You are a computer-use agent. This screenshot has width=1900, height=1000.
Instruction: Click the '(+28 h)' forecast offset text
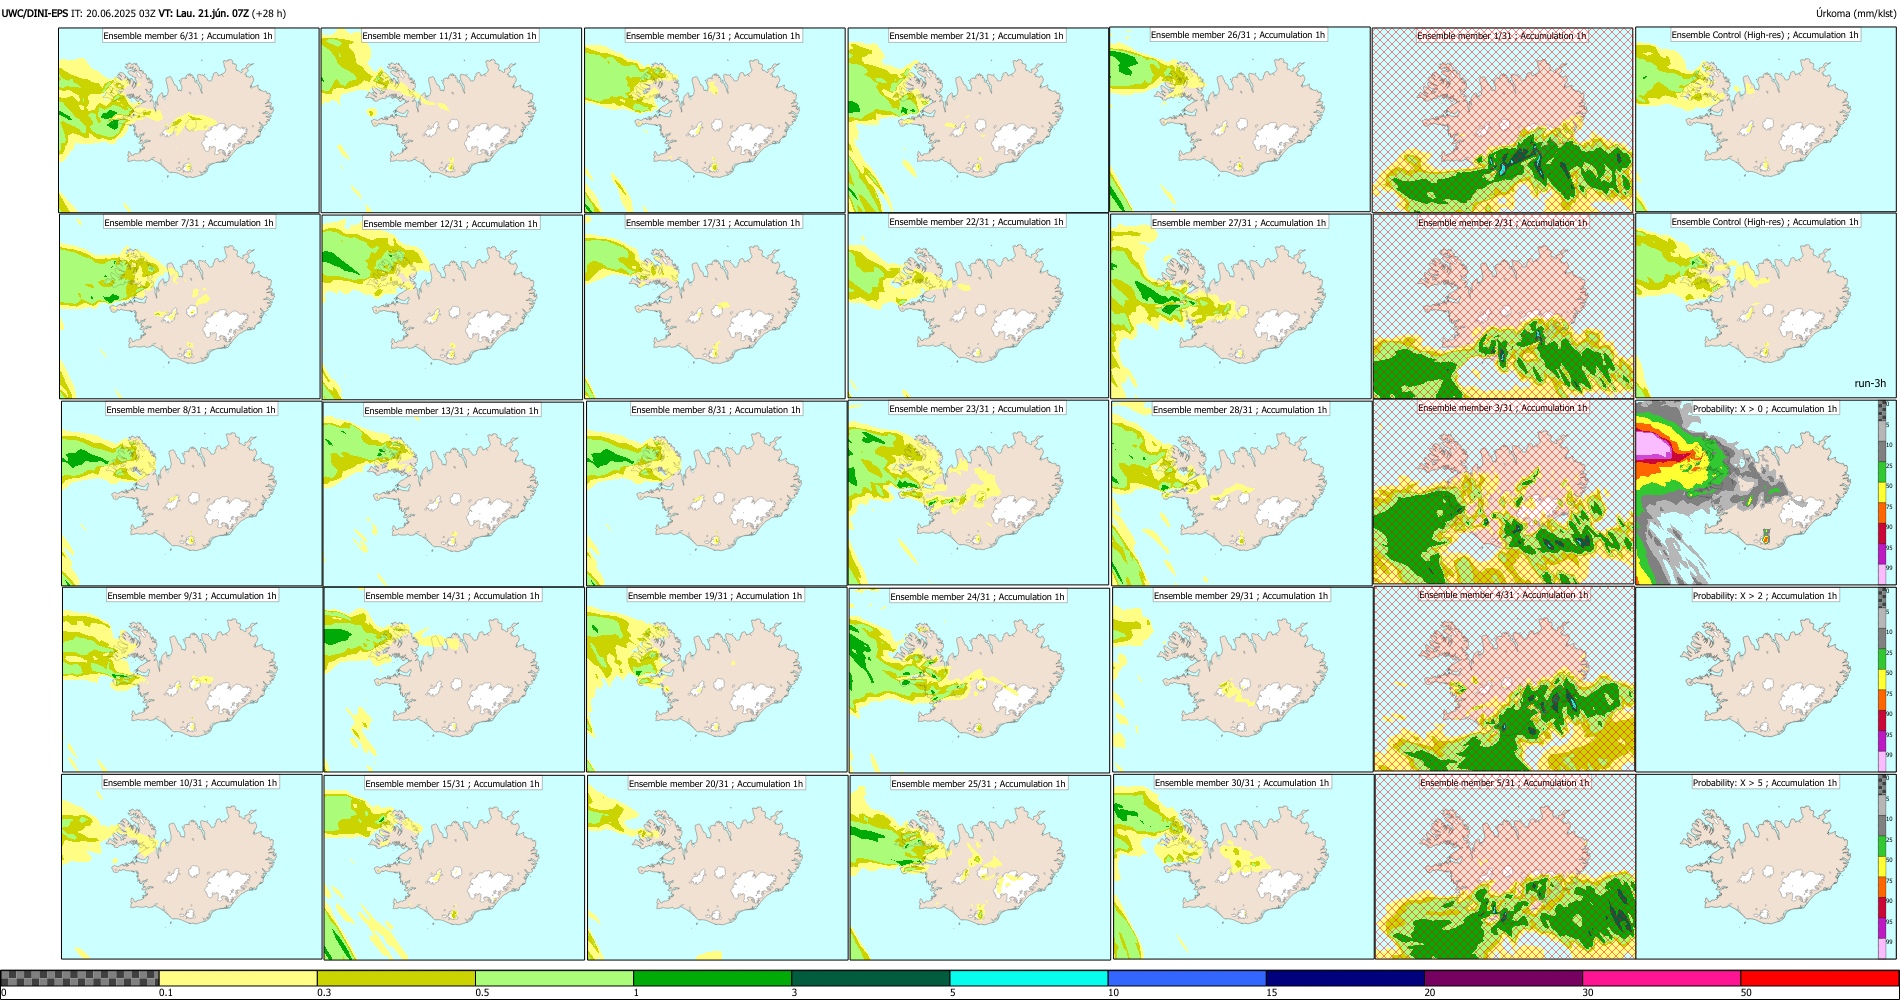pyautogui.click(x=269, y=14)
